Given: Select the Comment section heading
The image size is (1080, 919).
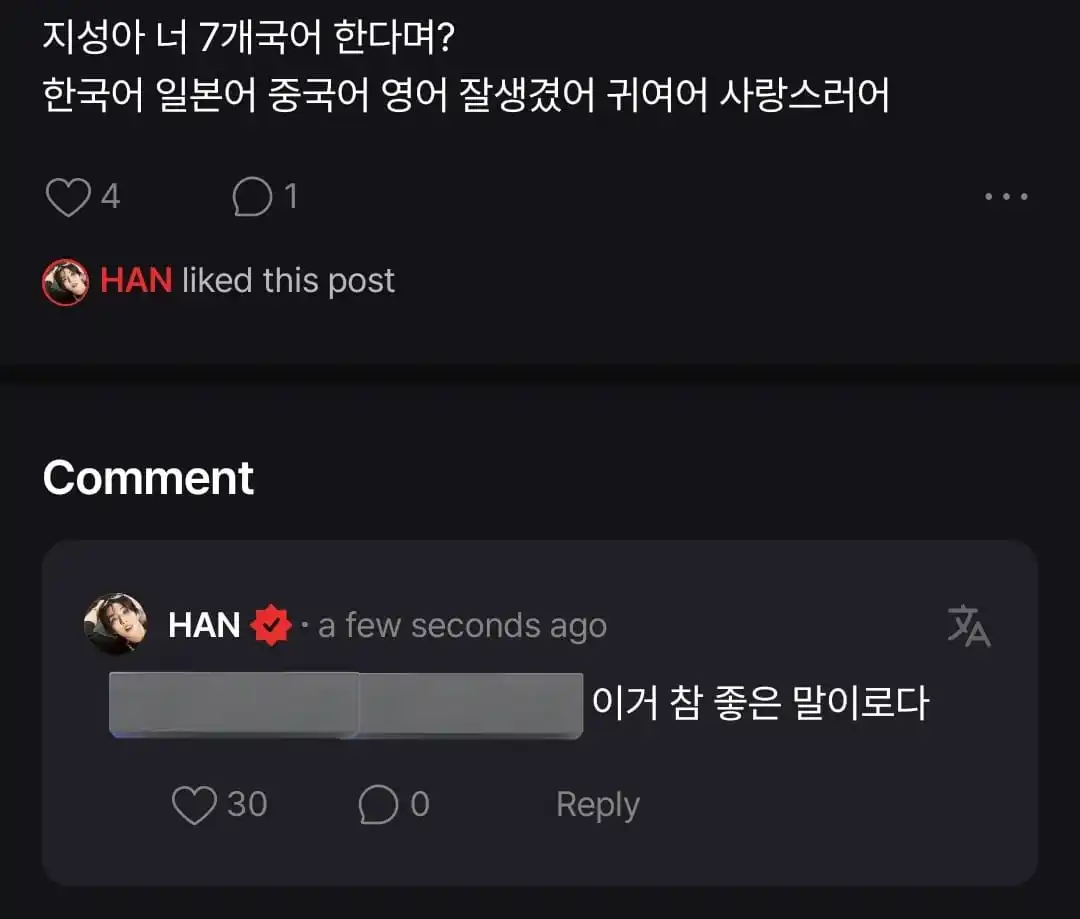Looking at the screenshot, I should (x=147, y=478).
